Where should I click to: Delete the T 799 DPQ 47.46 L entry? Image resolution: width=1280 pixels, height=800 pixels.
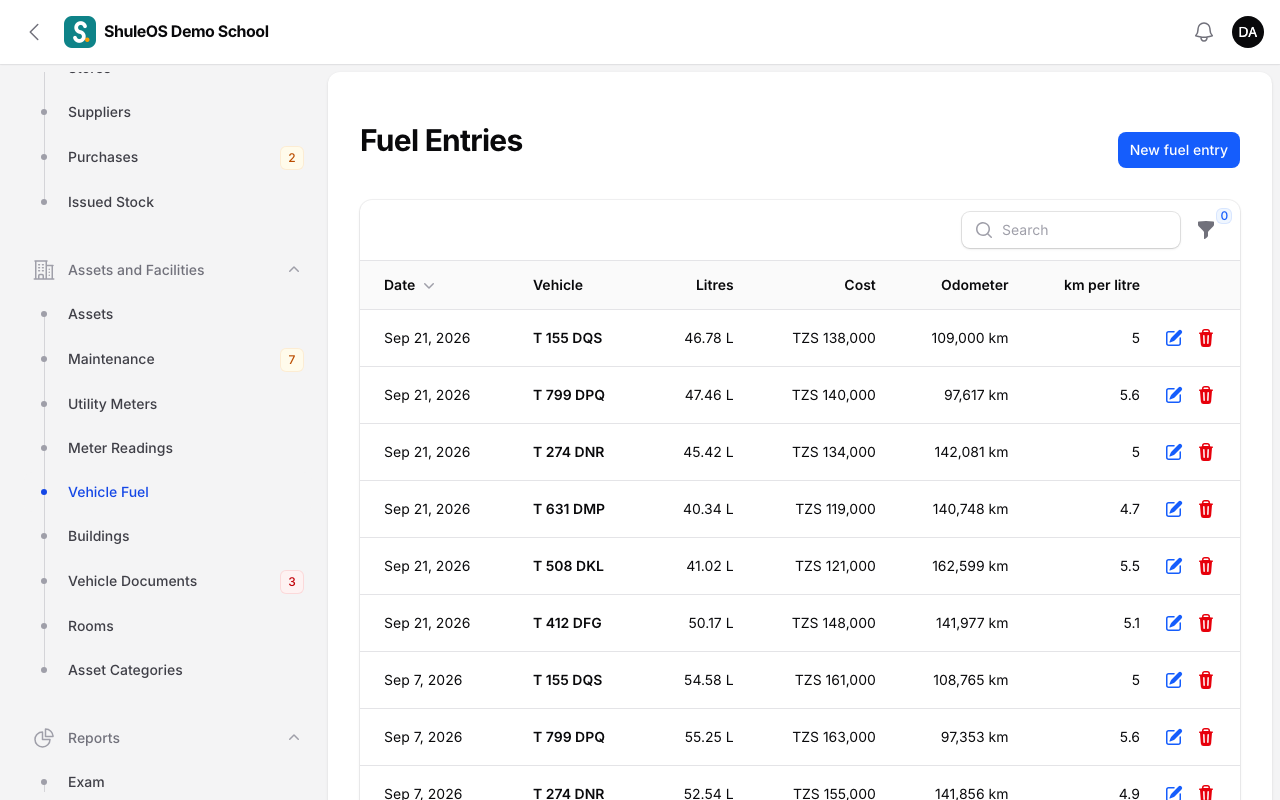[x=1206, y=395]
